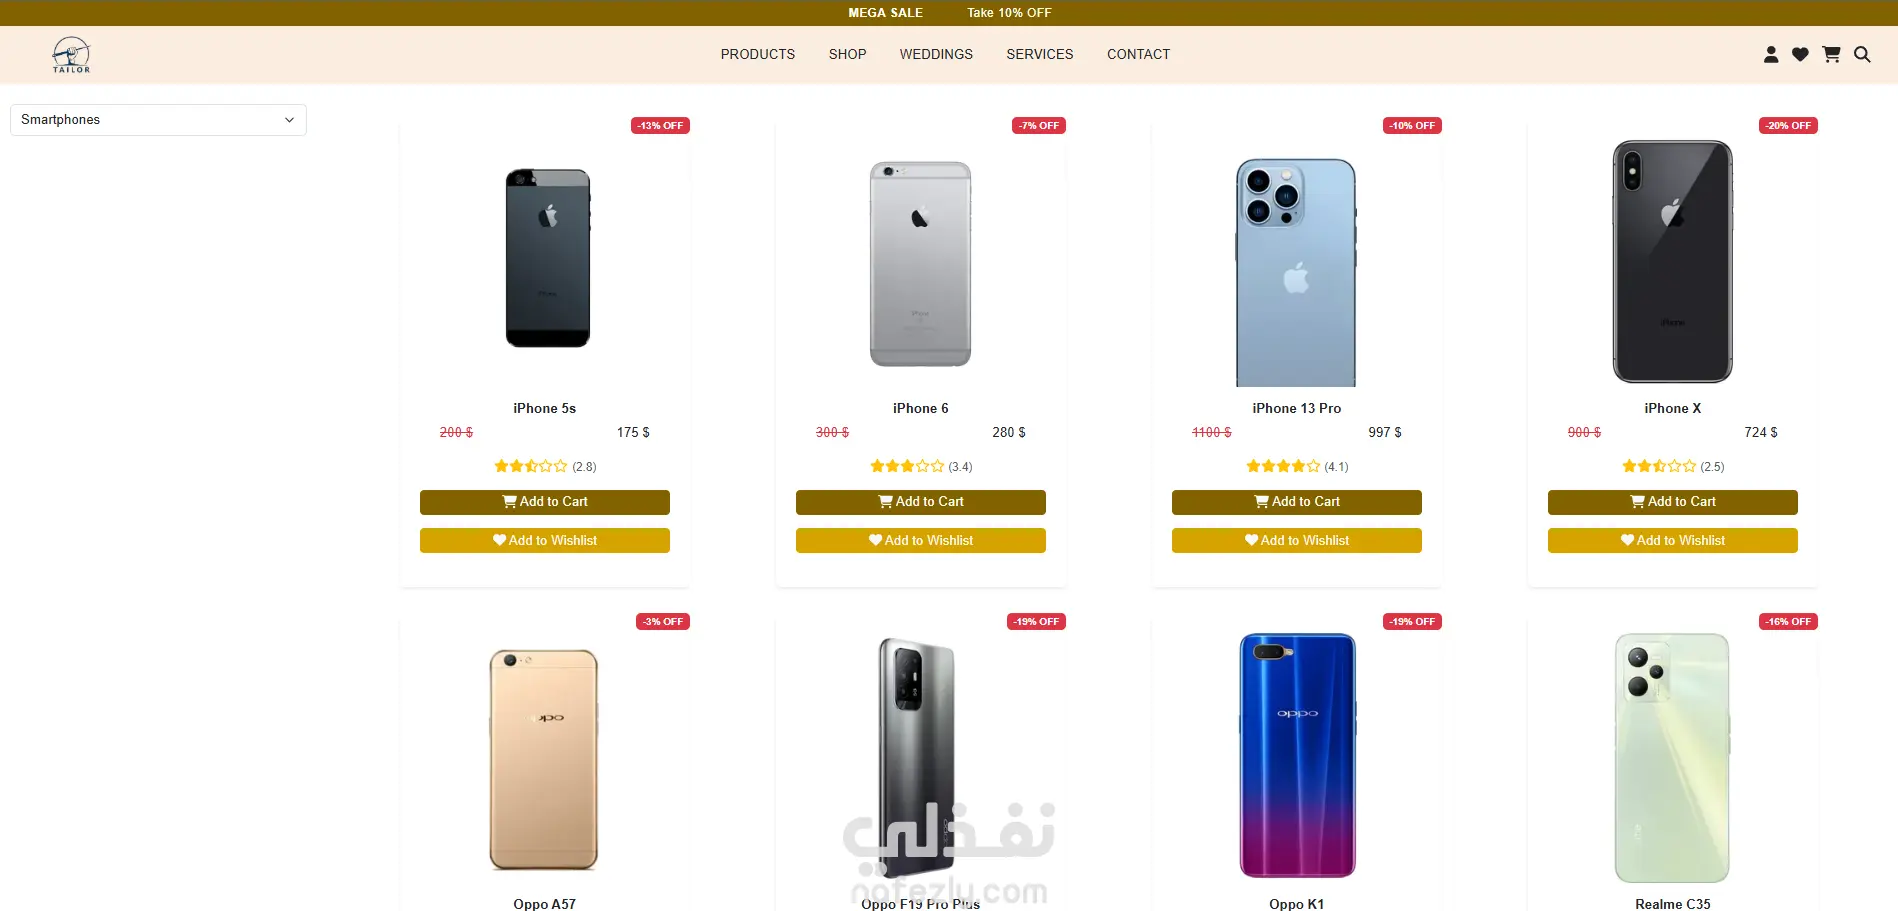
Task: Open the CONTACT page
Action: pyautogui.click(x=1138, y=54)
